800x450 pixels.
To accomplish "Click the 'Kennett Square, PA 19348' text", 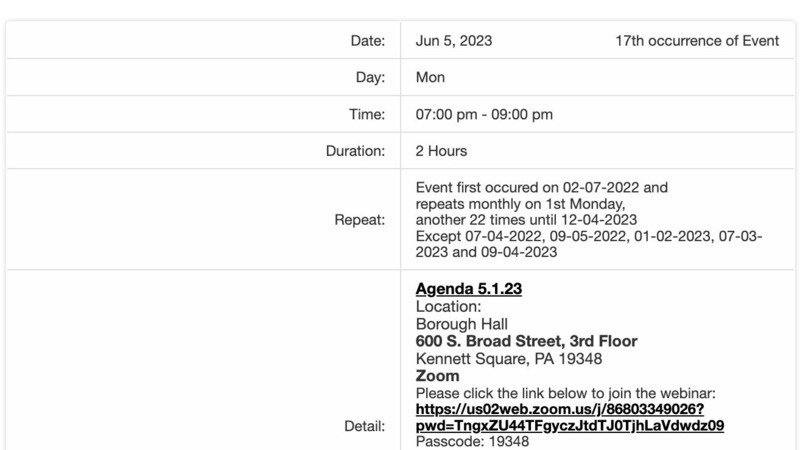I will (x=509, y=359).
